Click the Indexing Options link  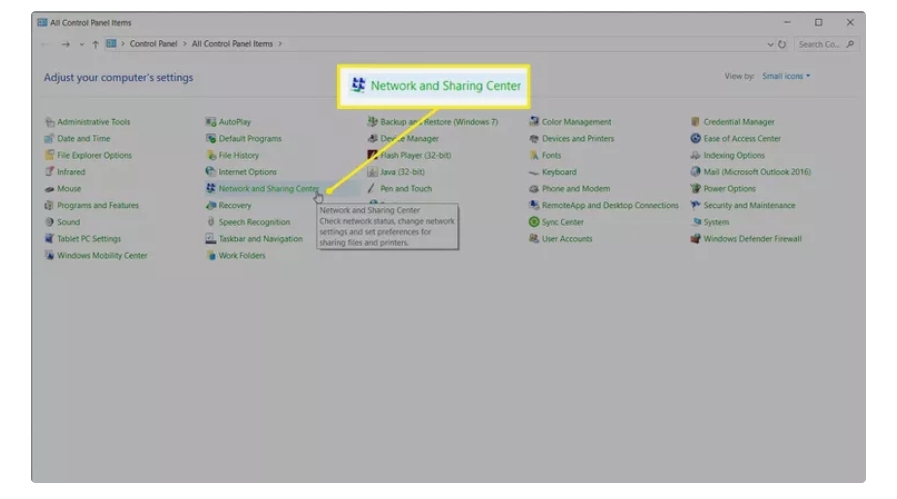click(734, 155)
